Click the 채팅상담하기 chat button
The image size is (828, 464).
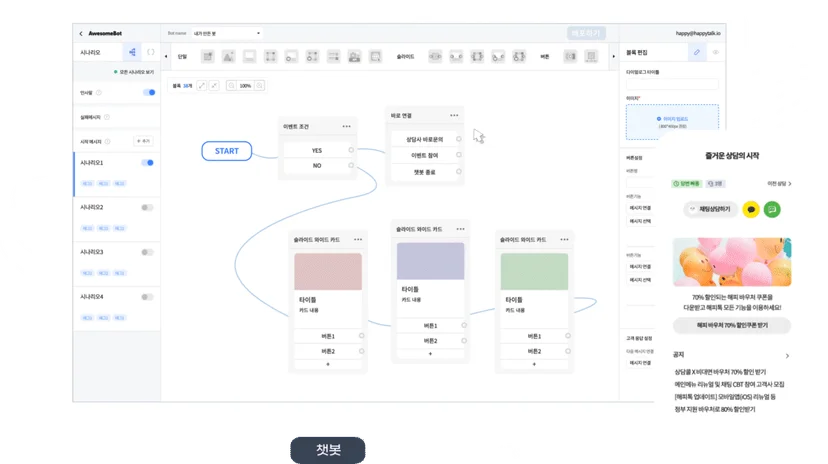pyautogui.click(x=710, y=209)
